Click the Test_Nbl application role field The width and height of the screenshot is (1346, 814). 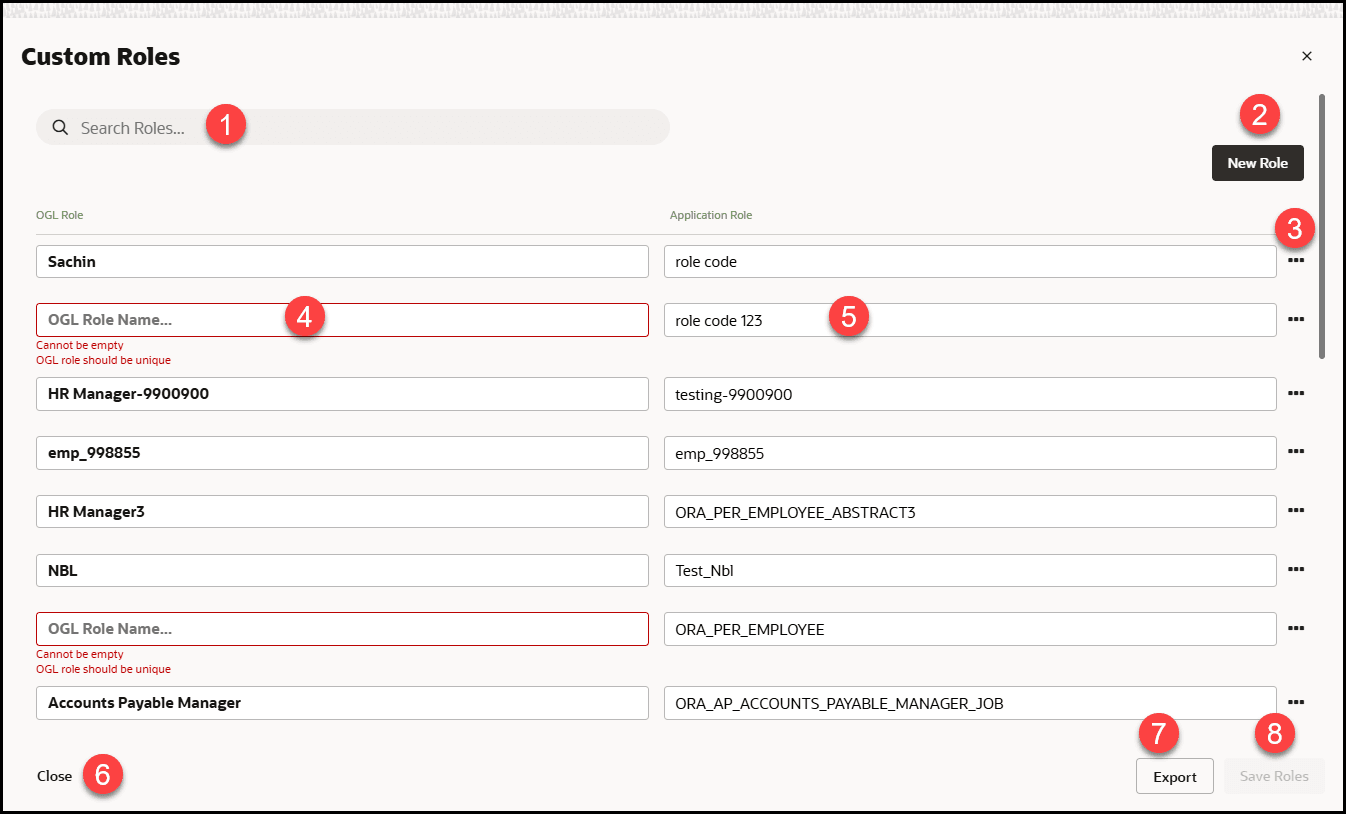pos(969,569)
